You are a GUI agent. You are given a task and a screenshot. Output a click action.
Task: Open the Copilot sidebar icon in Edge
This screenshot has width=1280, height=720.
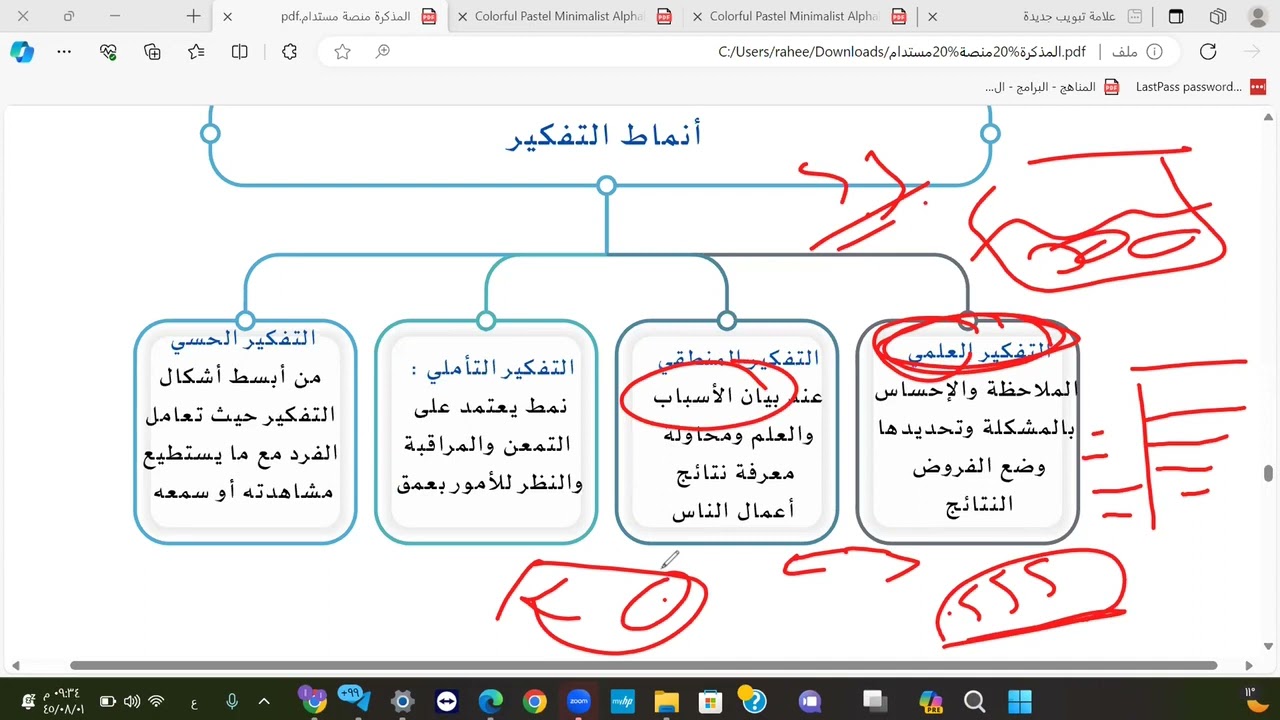(21, 52)
